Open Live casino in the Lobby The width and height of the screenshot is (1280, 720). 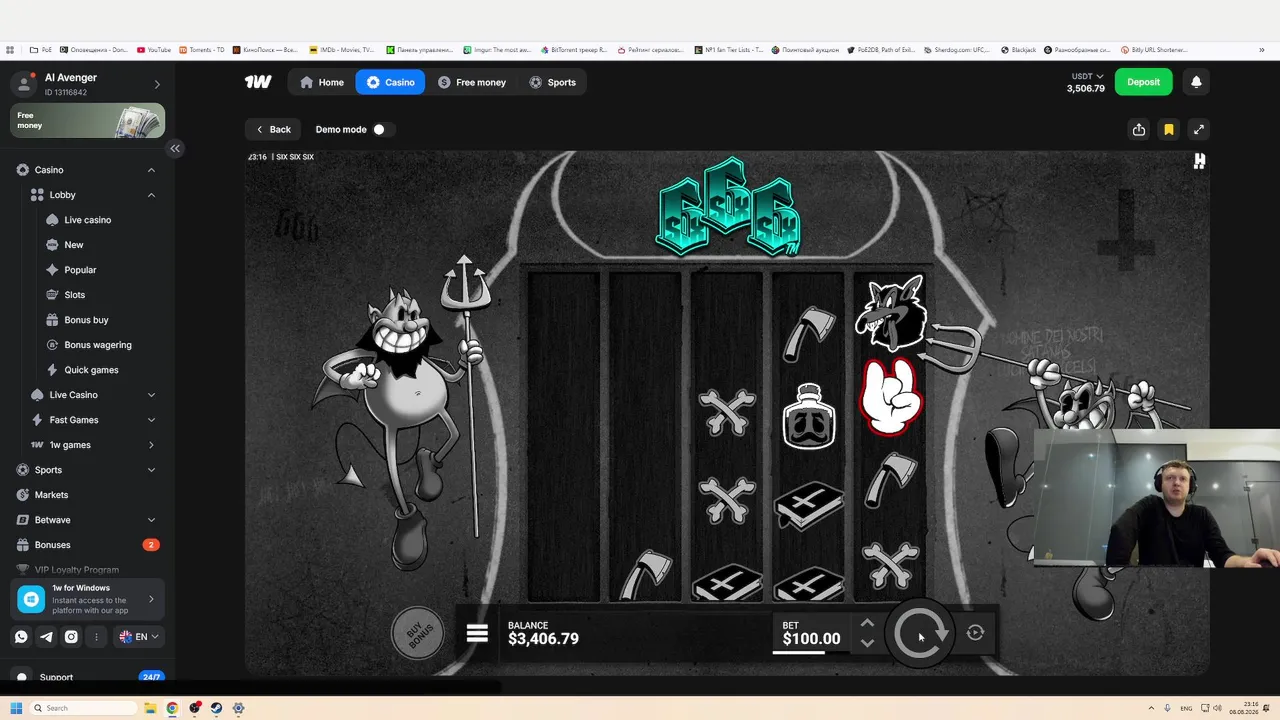pyautogui.click(x=88, y=220)
